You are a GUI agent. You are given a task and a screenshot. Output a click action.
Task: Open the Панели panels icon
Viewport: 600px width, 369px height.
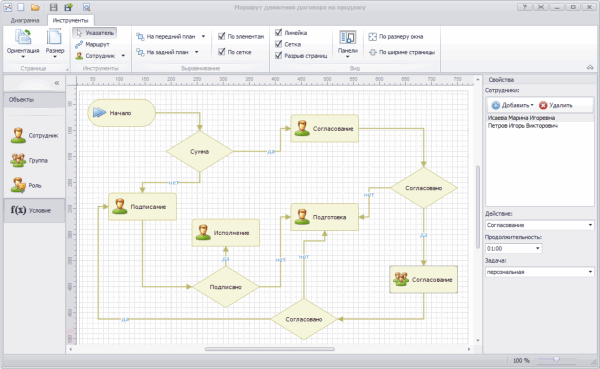click(x=347, y=43)
